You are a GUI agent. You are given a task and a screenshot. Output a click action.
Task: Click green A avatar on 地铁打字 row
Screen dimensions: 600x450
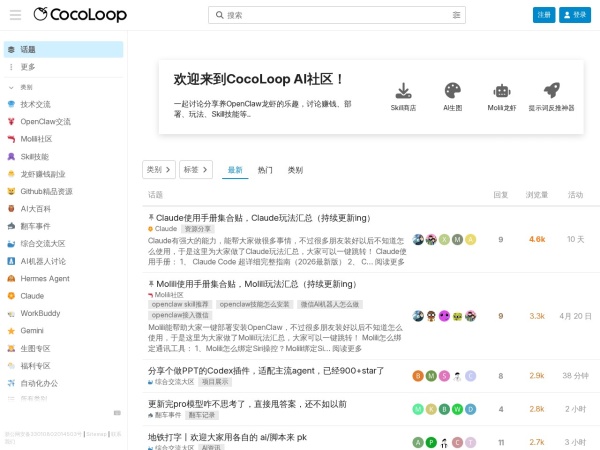point(418,443)
